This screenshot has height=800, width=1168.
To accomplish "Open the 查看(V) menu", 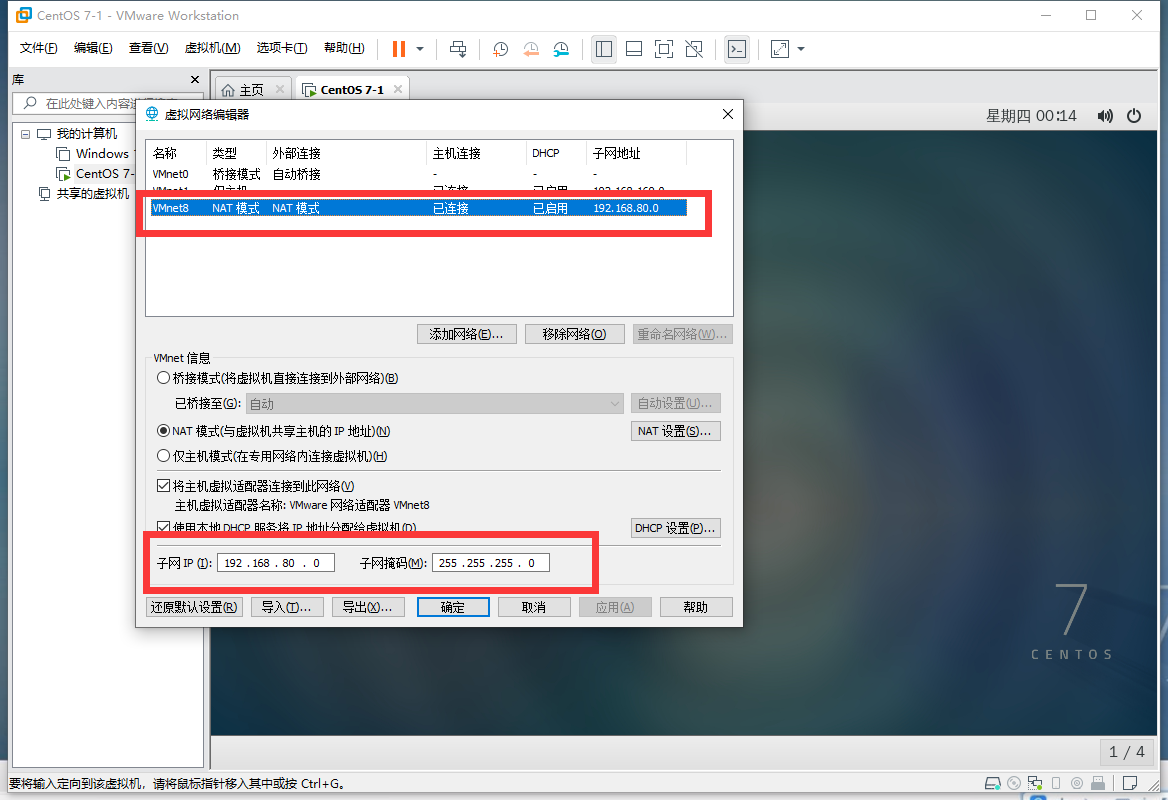I will pyautogui.click(x=148, y=48).
